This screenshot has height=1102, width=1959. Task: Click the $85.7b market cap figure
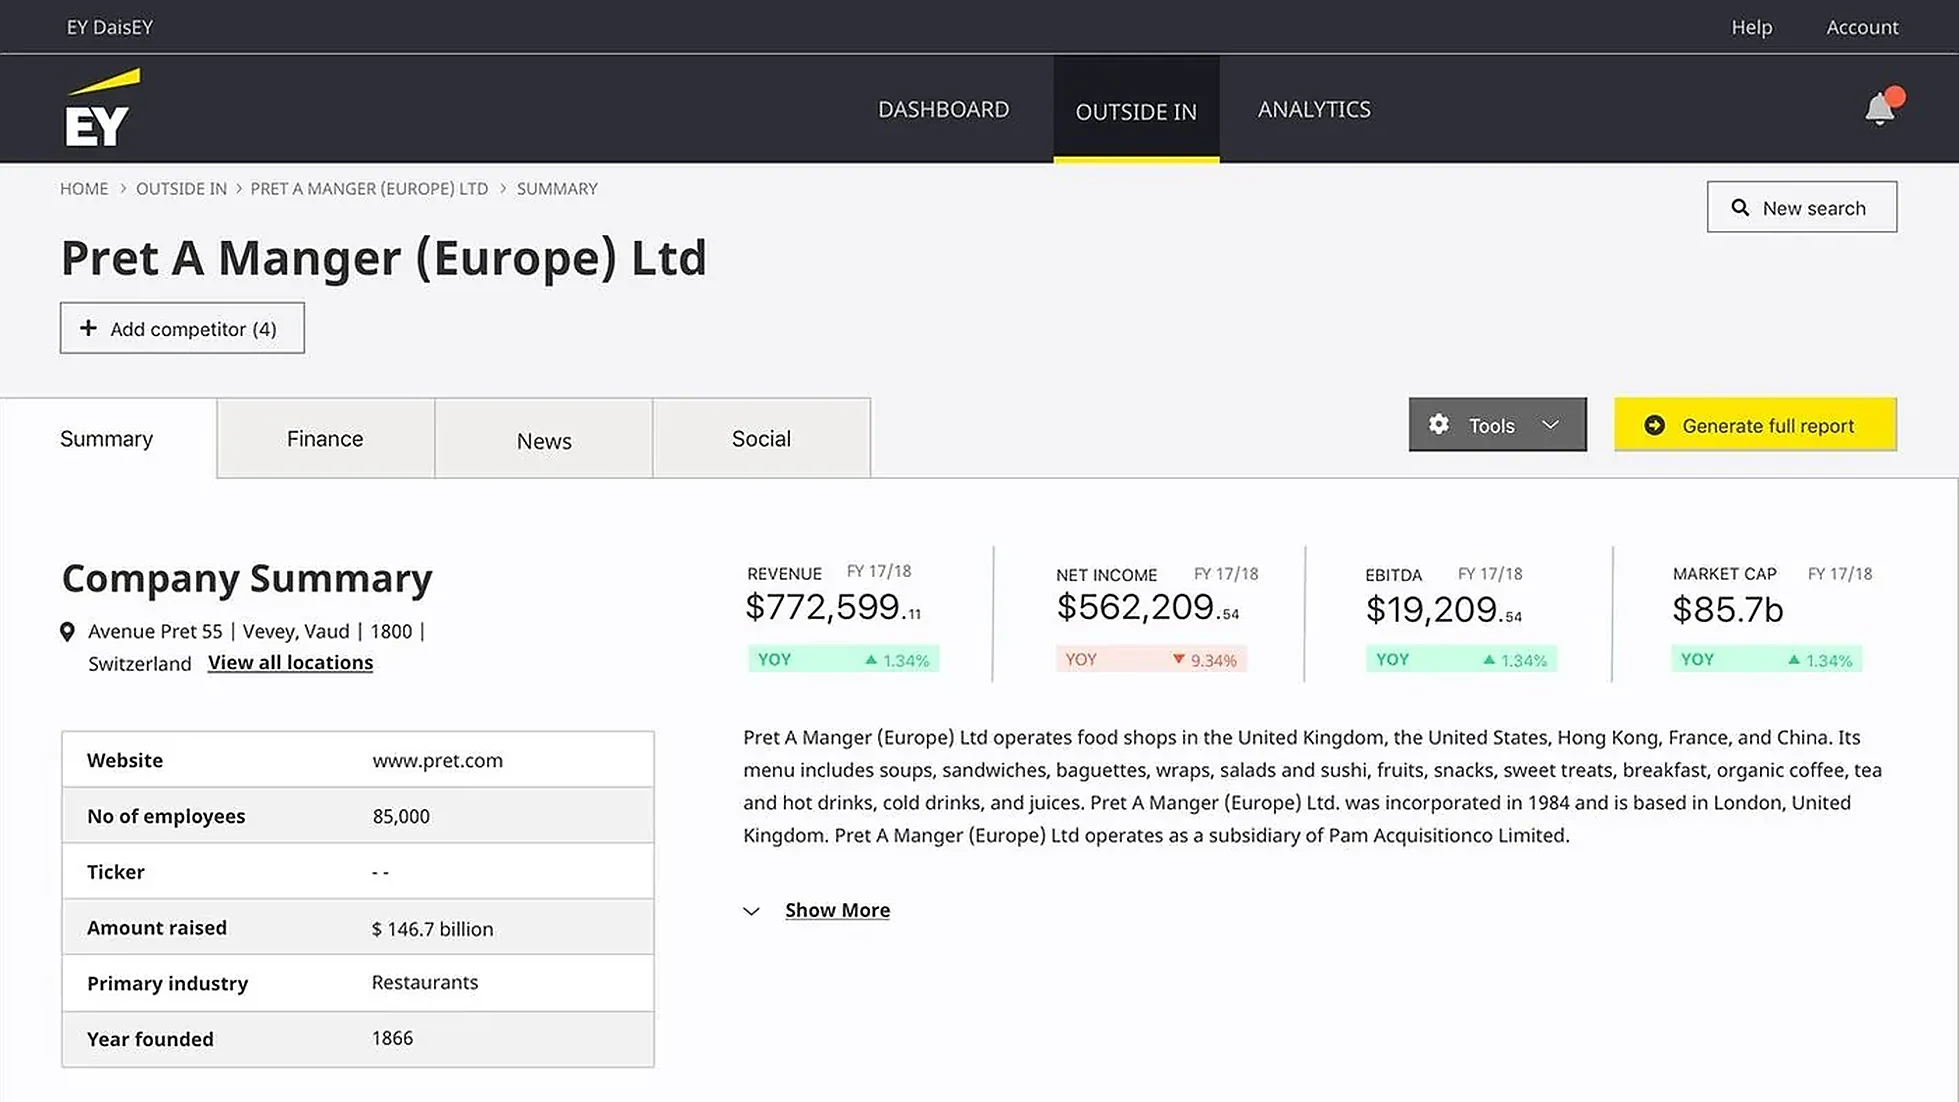point(1728,609)
